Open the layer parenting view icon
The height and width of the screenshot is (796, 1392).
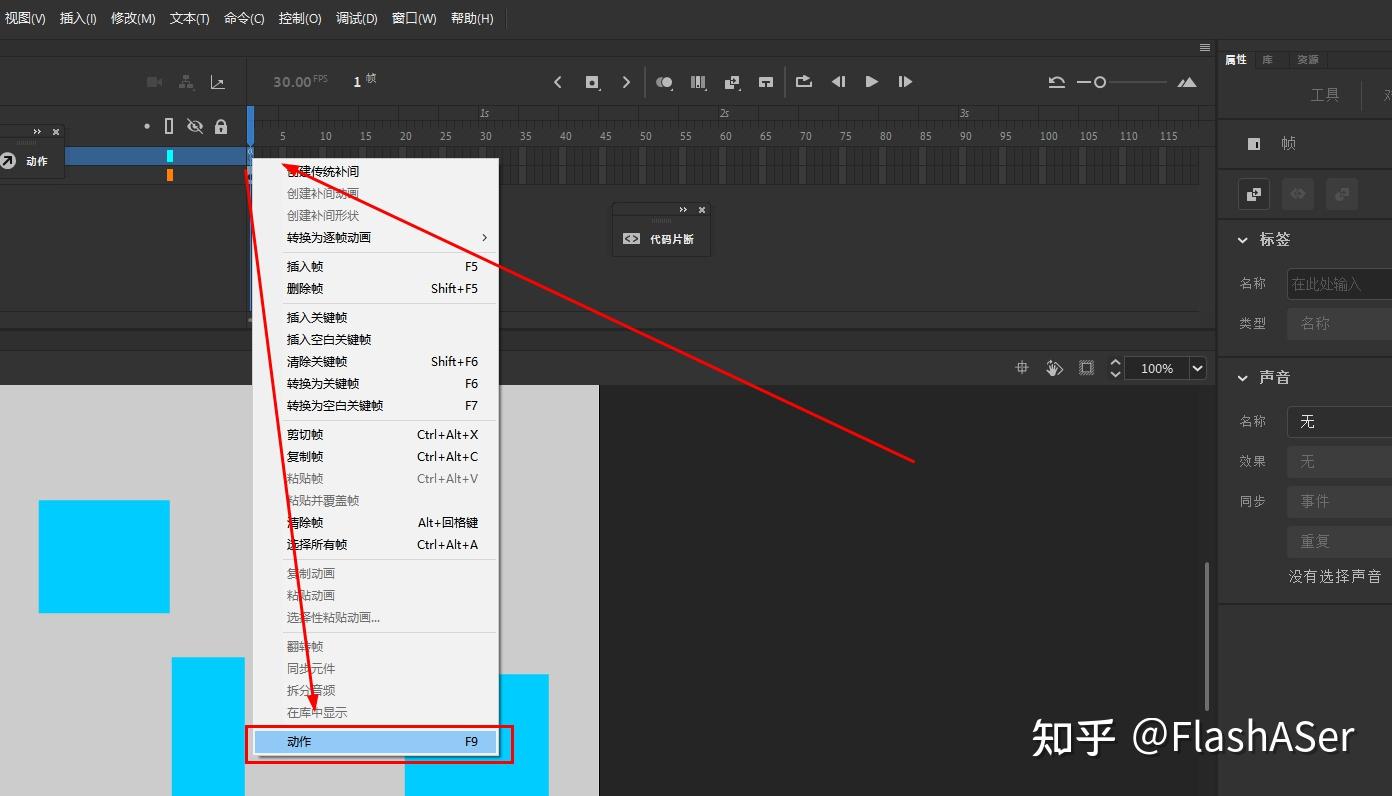click(186, 82)
